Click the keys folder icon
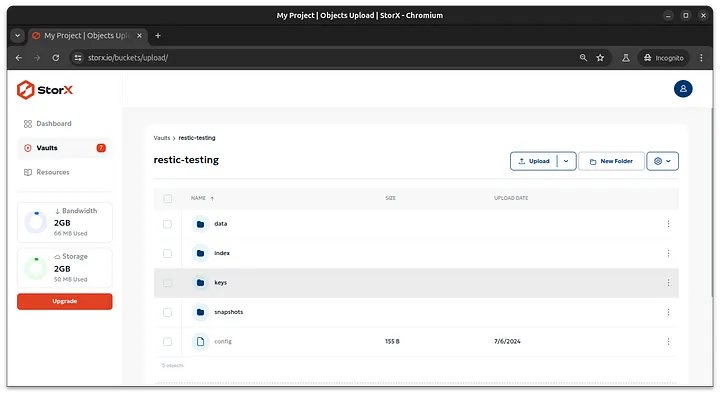 [x=200, y=283]
